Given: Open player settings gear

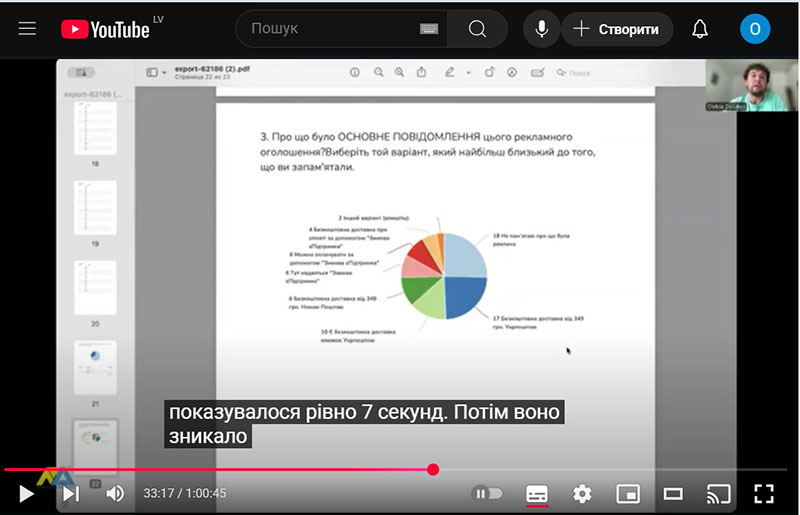Looking at the screenshot, I should pyautogui.click(x=582, y=493).
